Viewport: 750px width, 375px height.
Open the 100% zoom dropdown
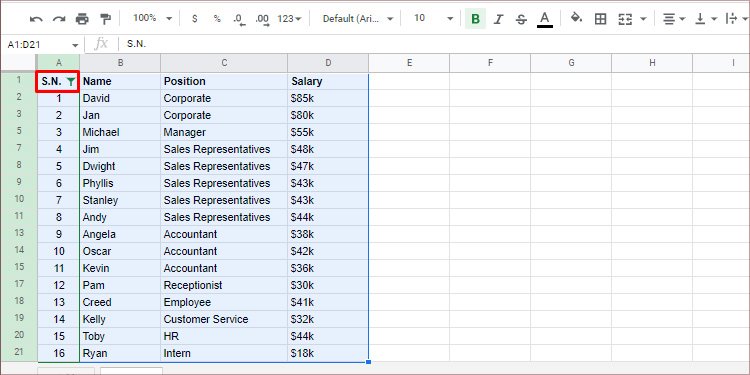(153, 18)
